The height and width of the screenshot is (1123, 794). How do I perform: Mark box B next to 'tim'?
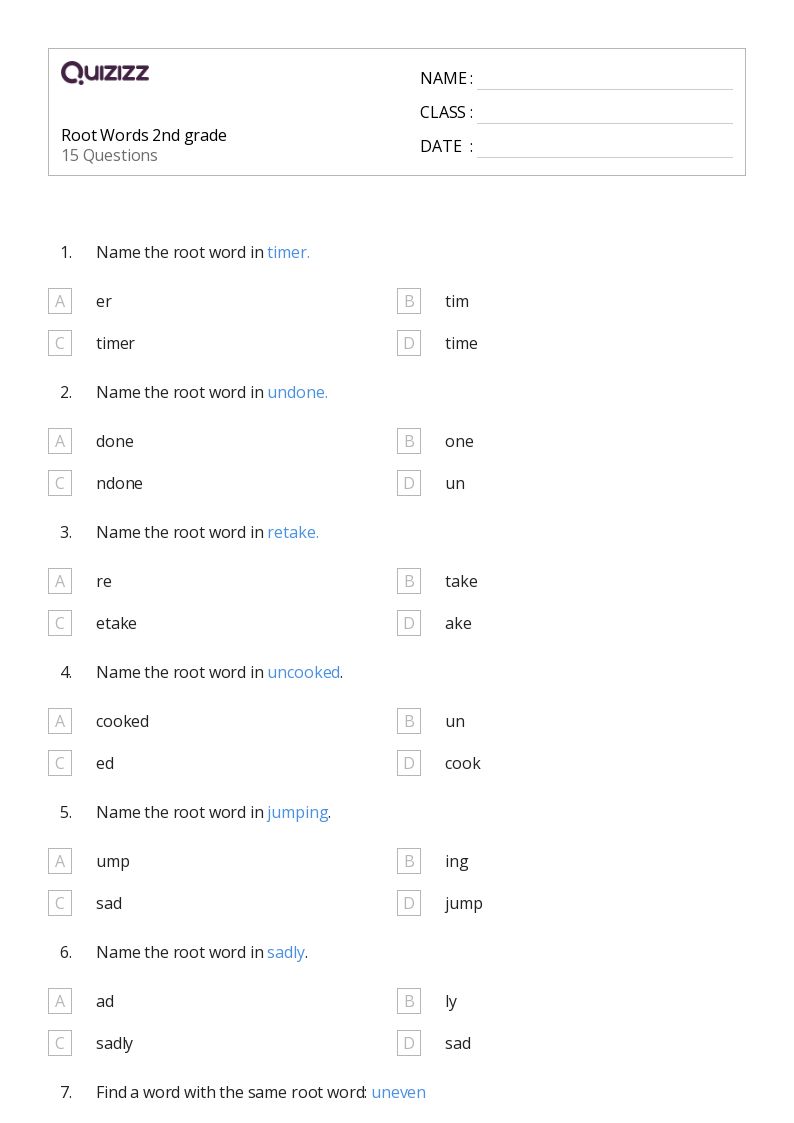pyautogui.click(x=409, y=302)
